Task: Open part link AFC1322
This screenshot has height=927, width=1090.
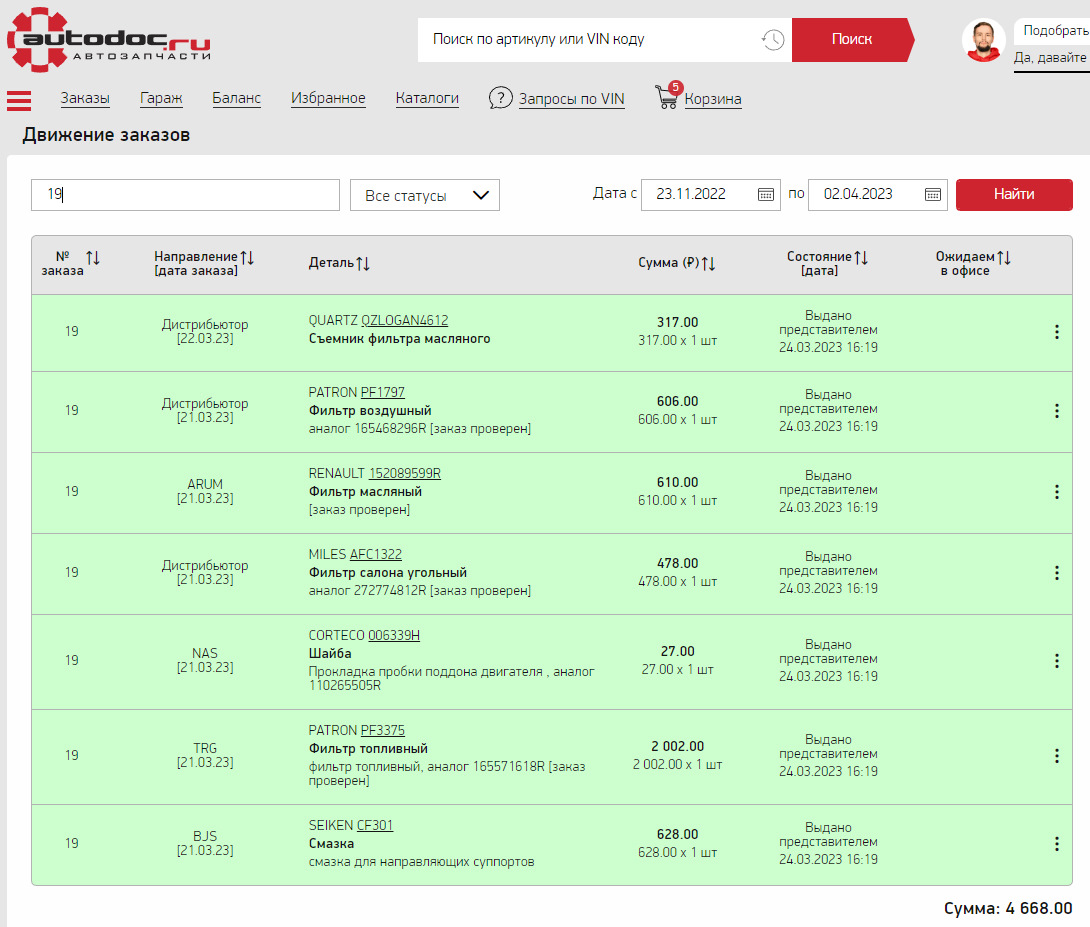Action: pos(375,555)
